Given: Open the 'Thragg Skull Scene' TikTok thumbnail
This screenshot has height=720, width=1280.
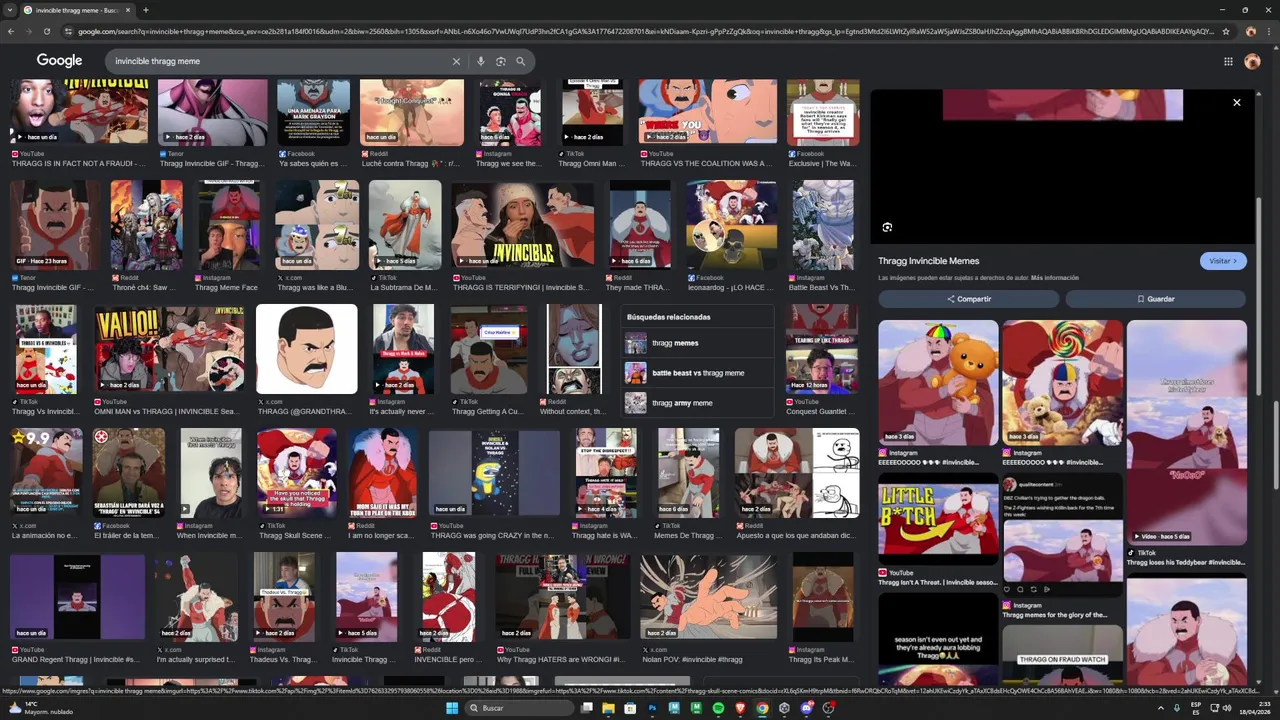Looking at the screenshot, I should pyautogui.click(x=297, y=473).
